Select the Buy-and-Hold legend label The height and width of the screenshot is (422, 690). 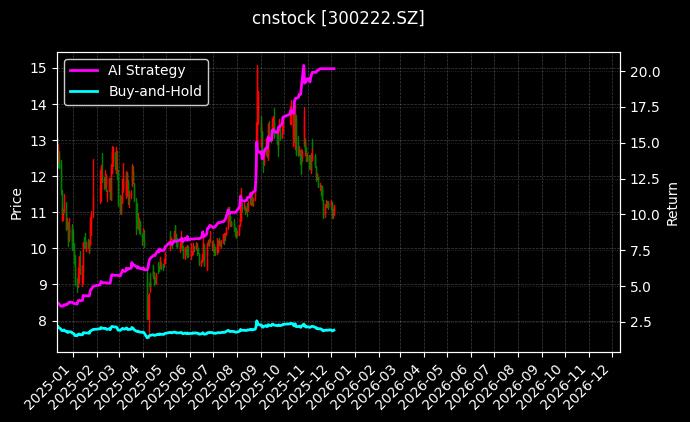155,91
